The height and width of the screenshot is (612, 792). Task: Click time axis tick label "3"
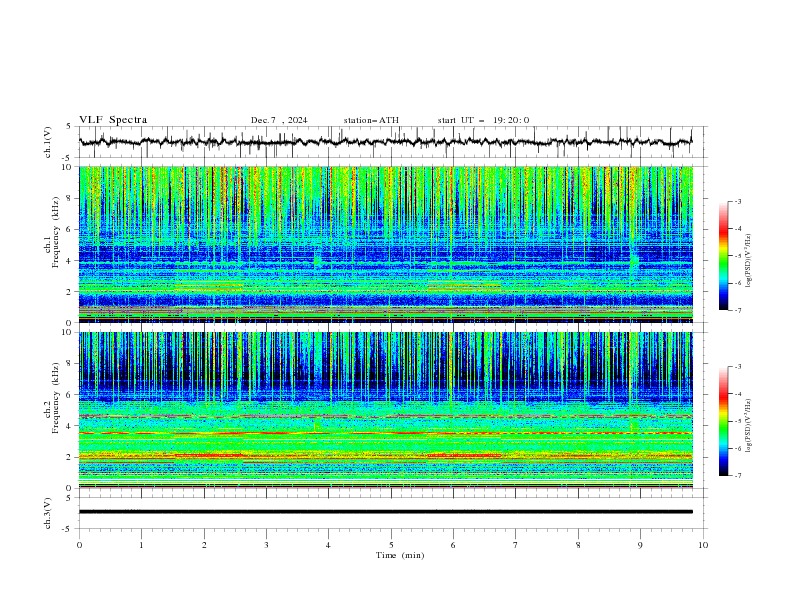(x=266, y=545)
